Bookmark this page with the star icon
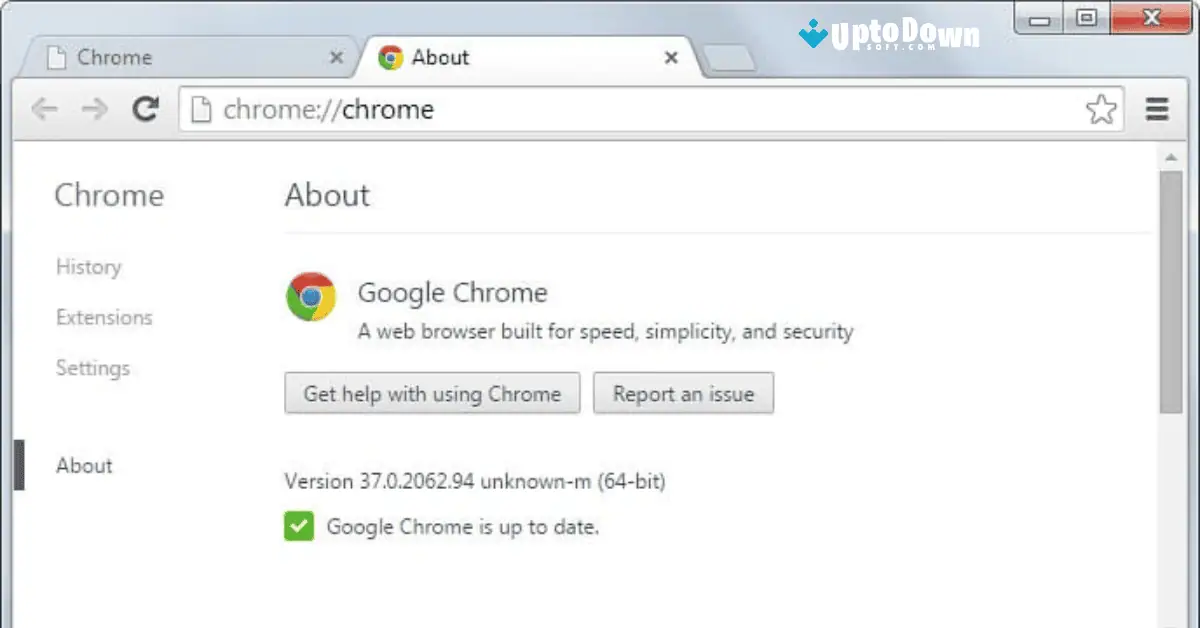Screen dimensions: 1200x628 pyautogui.click(x=1102, y=109)
